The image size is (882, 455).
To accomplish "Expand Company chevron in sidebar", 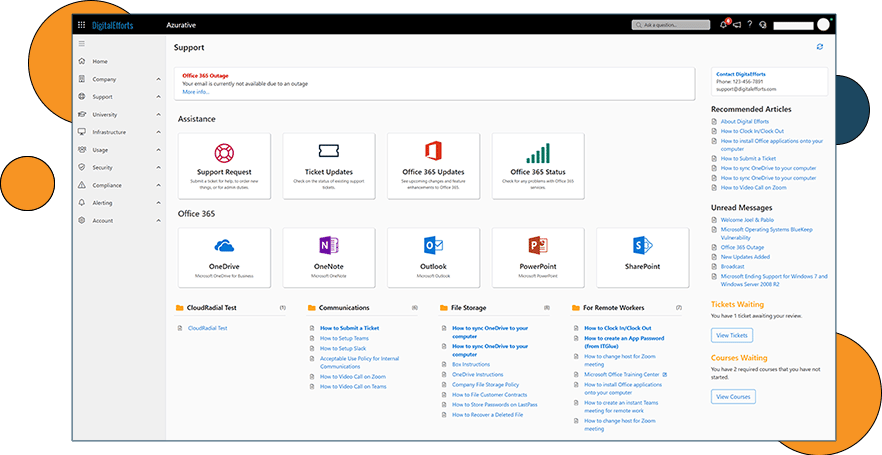I will [x=159, y=79].
